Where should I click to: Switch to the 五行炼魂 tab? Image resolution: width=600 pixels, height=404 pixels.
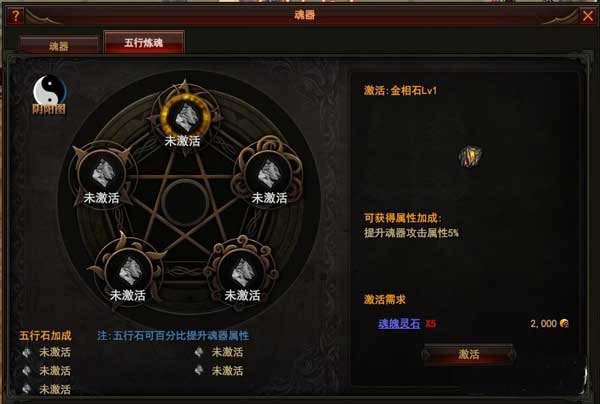pyautogui.click(x=144, y=42)
